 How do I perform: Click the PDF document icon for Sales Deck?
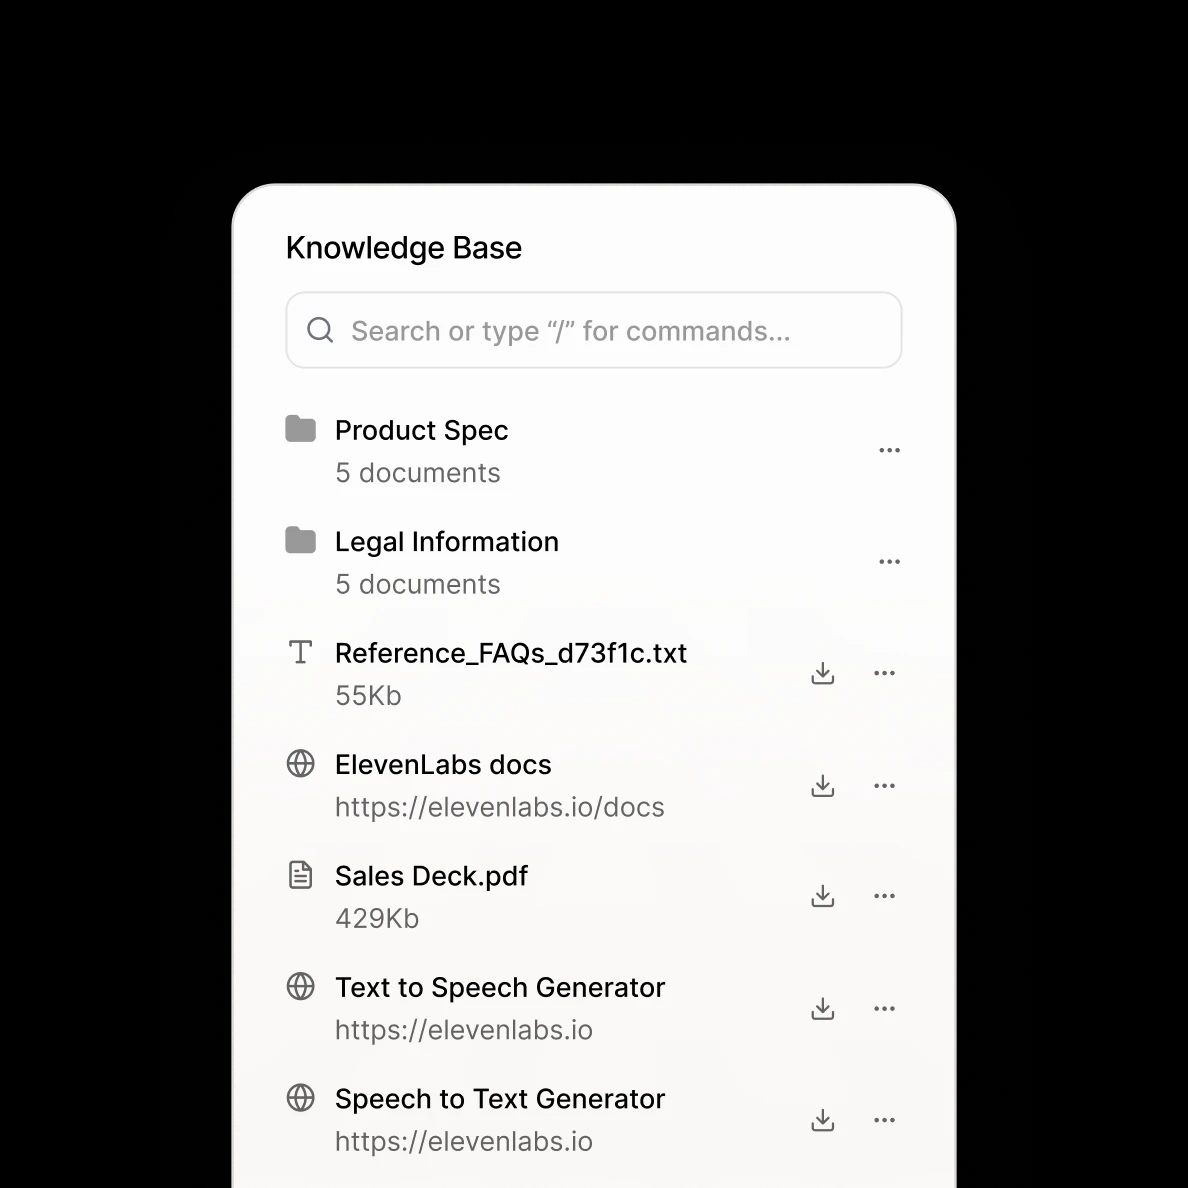click(x=300, y=875)
